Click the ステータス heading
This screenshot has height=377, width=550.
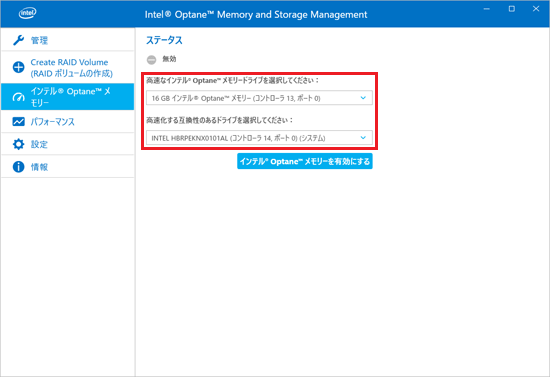click(164, 40)
